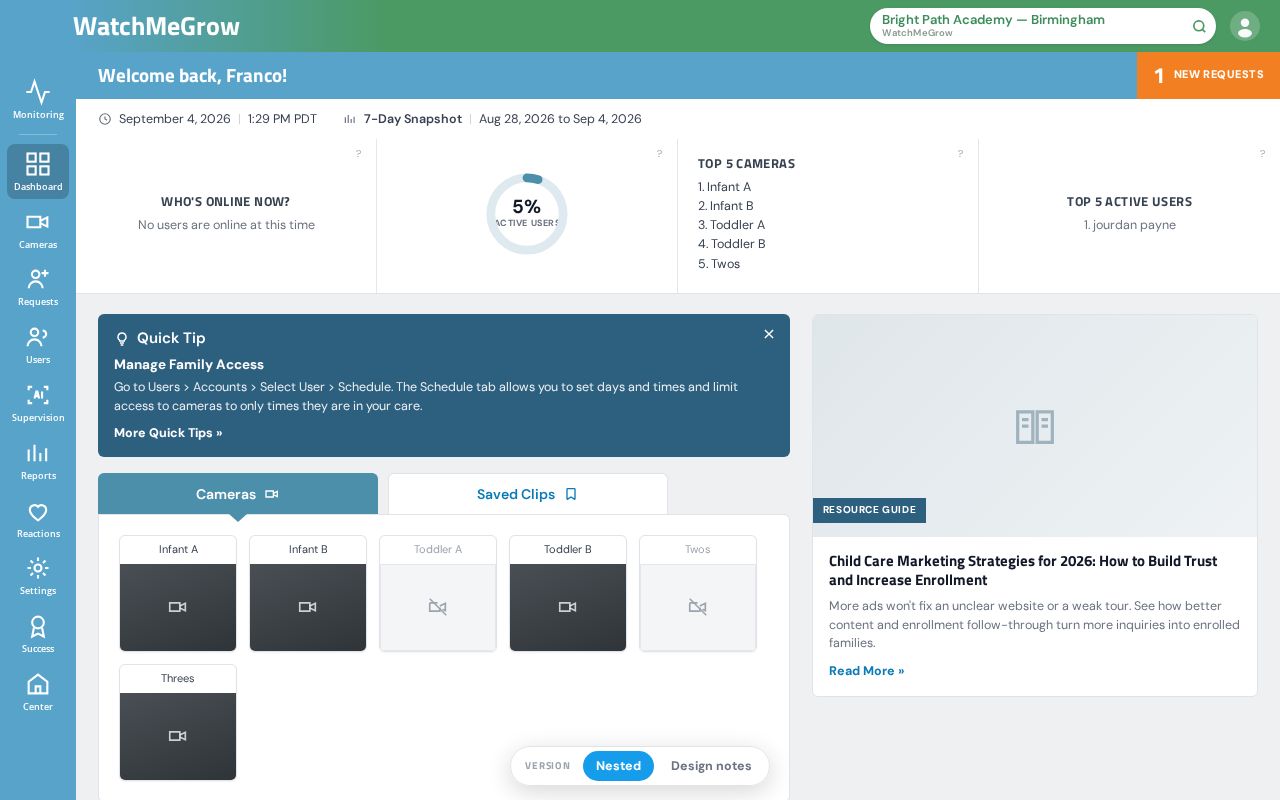View Reports from the sidebar
This screenshot has width=1280, height=800.
pyautogui.click(x=38, y=461)
